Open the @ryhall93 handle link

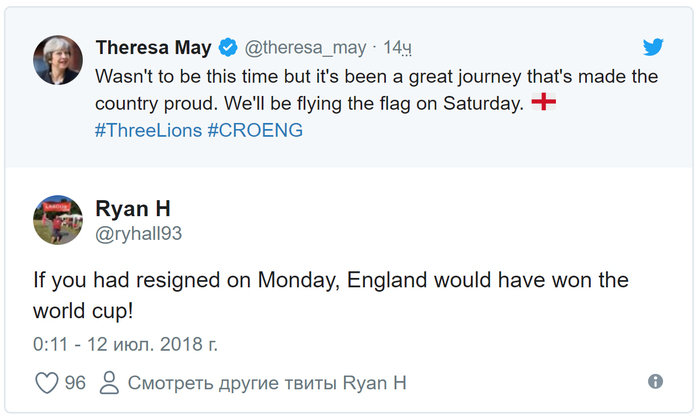pos(138,233)
